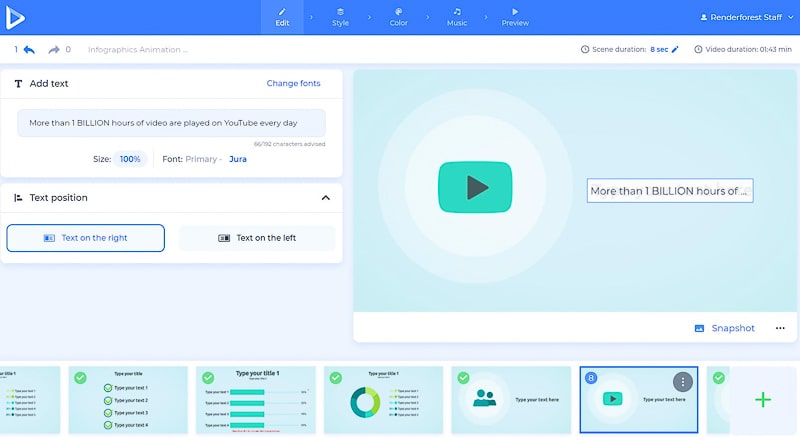The height and width of the screenshot is (437, 800).
Task: Select the checklist scene thumbnail
Action: [128, 400]
